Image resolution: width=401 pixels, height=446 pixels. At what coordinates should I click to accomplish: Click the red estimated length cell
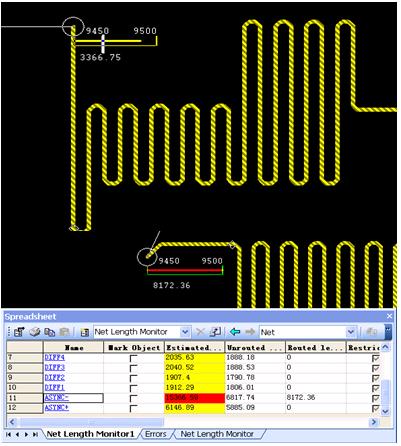click(195, 398)
